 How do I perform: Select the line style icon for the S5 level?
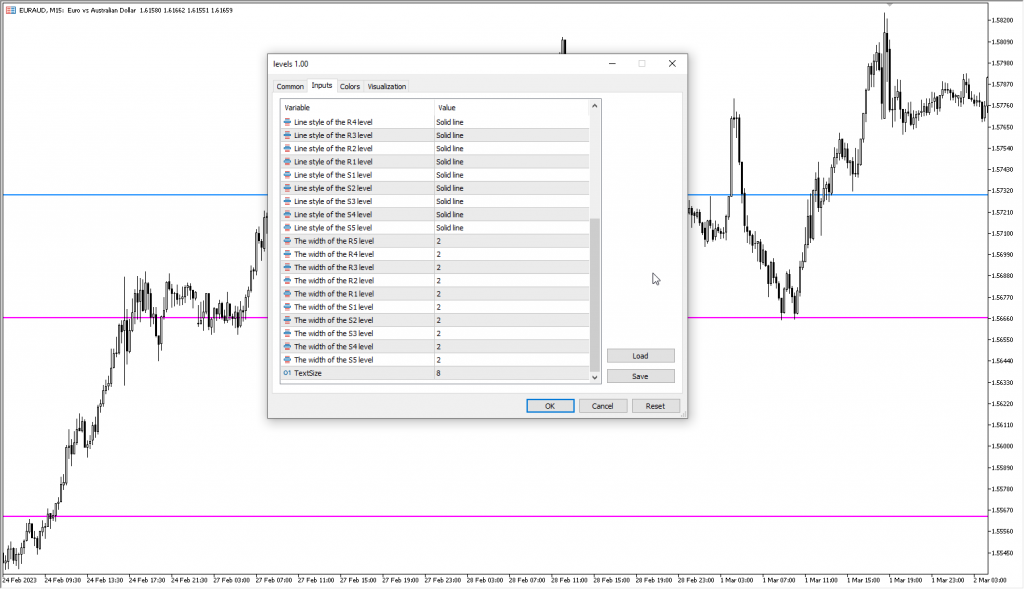coord(287,227)
